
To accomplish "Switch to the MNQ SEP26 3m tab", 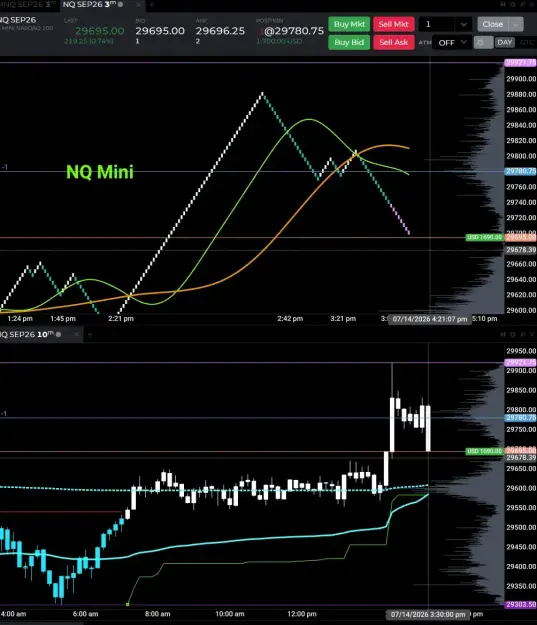I will coord(27,4).
